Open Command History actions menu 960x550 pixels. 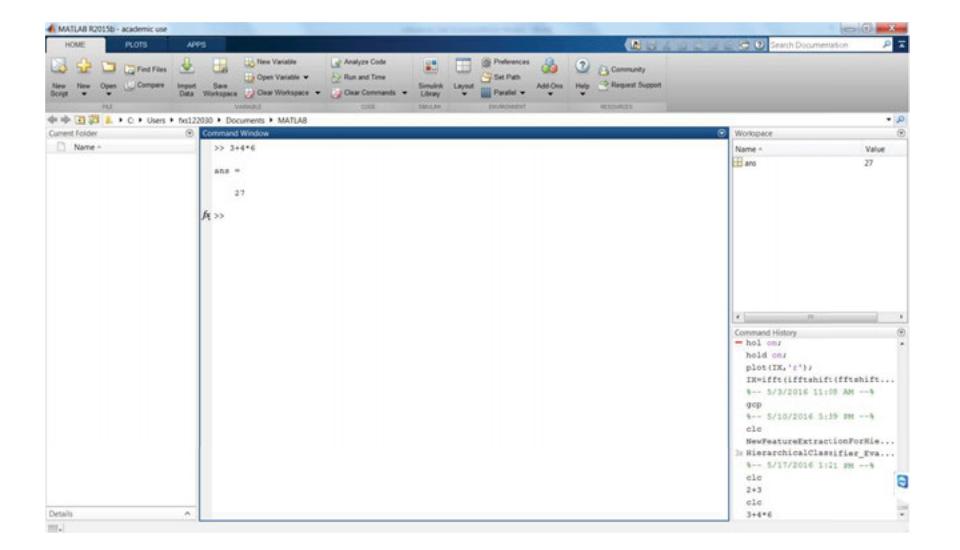(x=901, y=332)
